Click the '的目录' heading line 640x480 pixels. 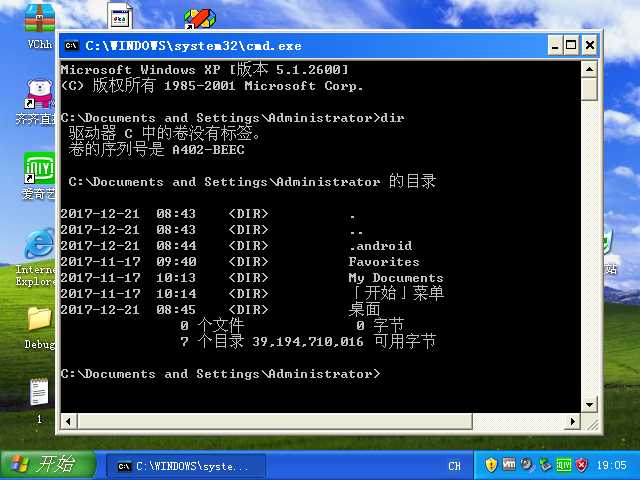[x=412, y=181]
